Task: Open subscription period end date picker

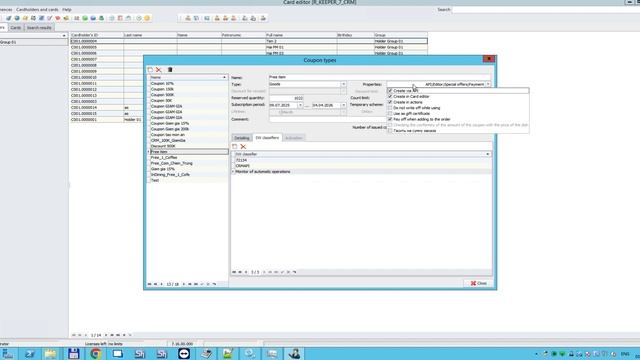Action: point(343,105)
